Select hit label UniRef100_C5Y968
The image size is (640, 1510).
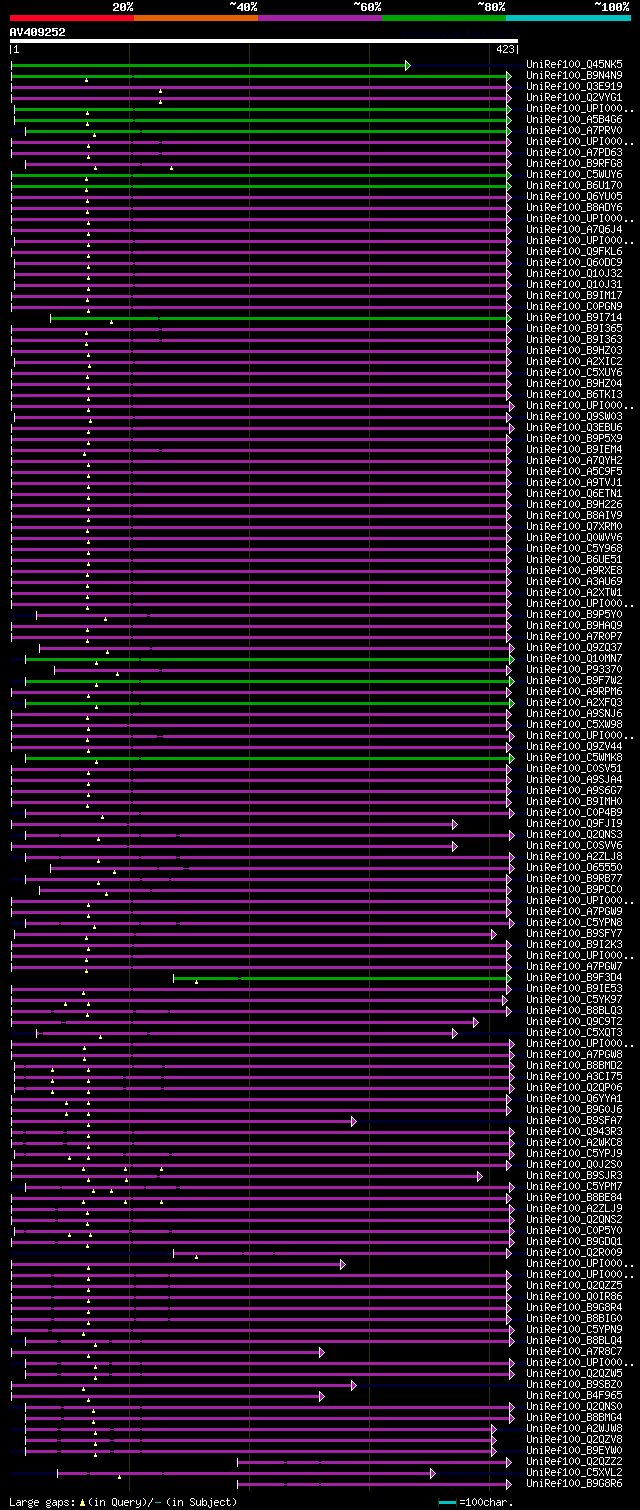click(x=575, y=549)
